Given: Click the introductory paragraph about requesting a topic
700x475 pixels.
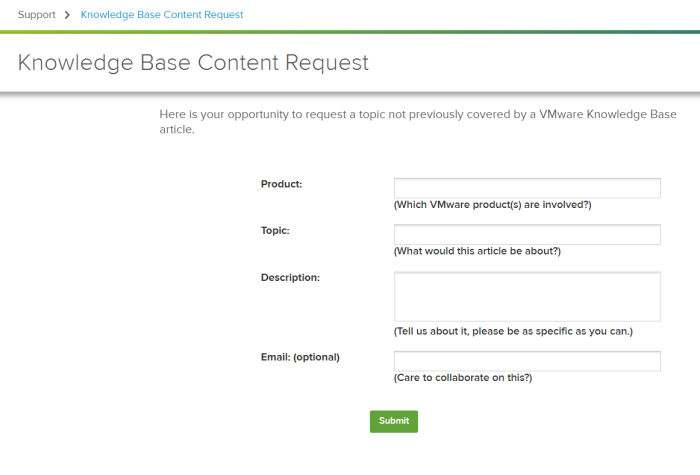Looking at the screenshot, I should (418, 121).
